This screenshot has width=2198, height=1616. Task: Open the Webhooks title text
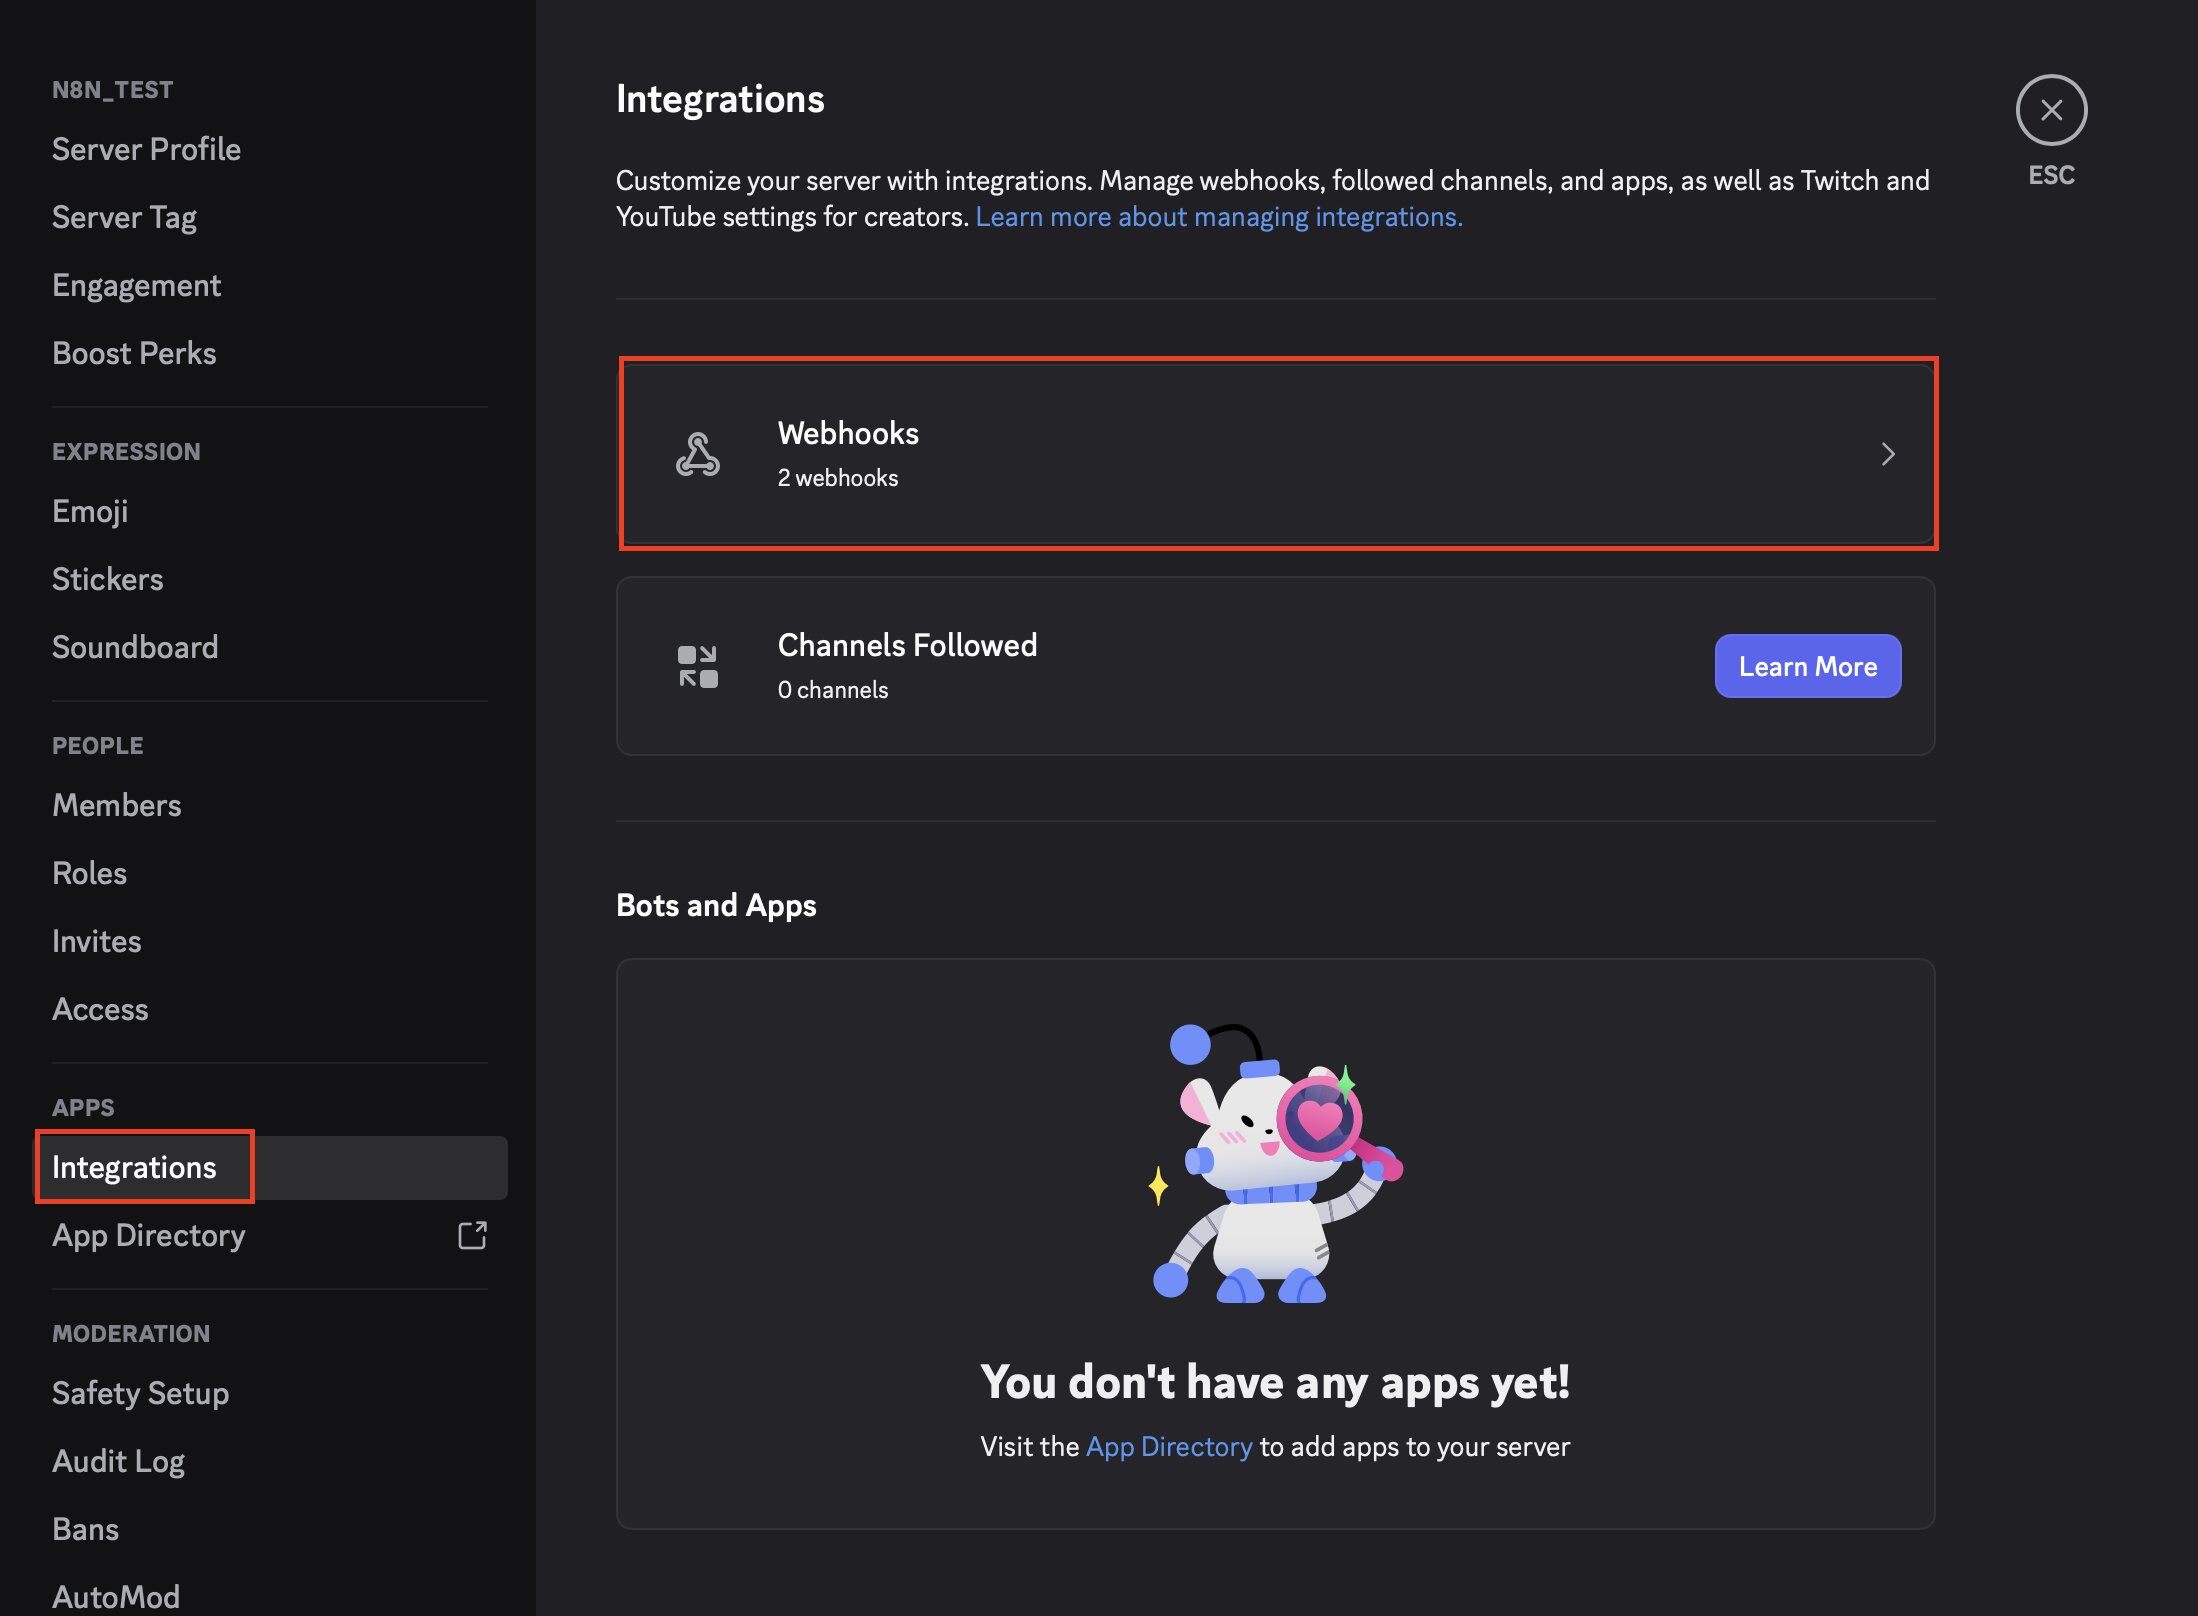(848, 433)
